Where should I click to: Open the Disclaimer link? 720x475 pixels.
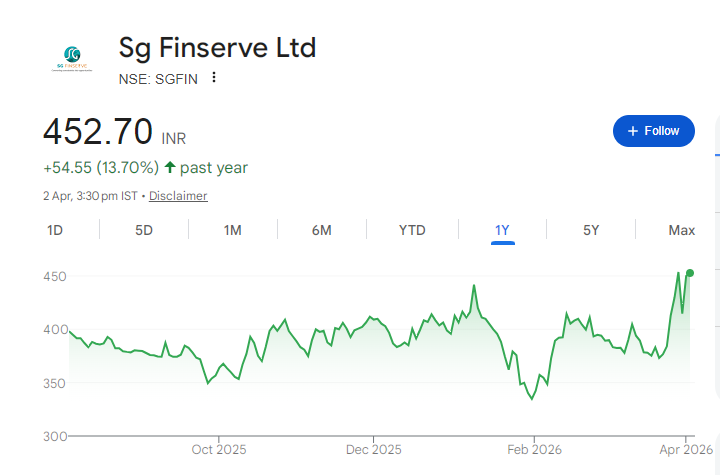(x=178, y=196)
